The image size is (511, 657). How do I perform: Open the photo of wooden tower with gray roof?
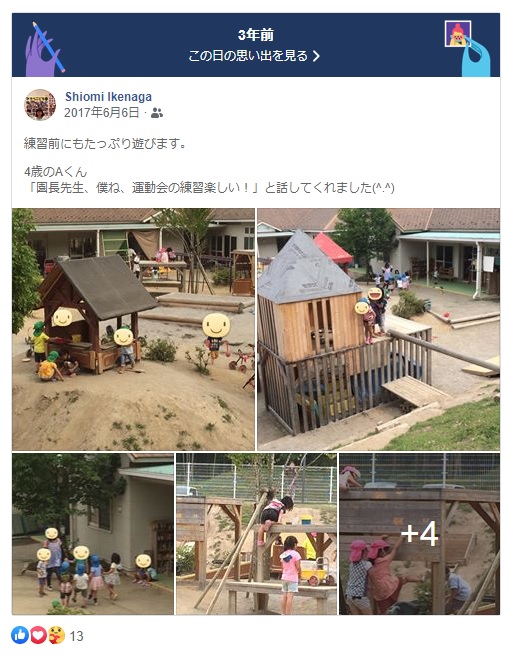378,329
